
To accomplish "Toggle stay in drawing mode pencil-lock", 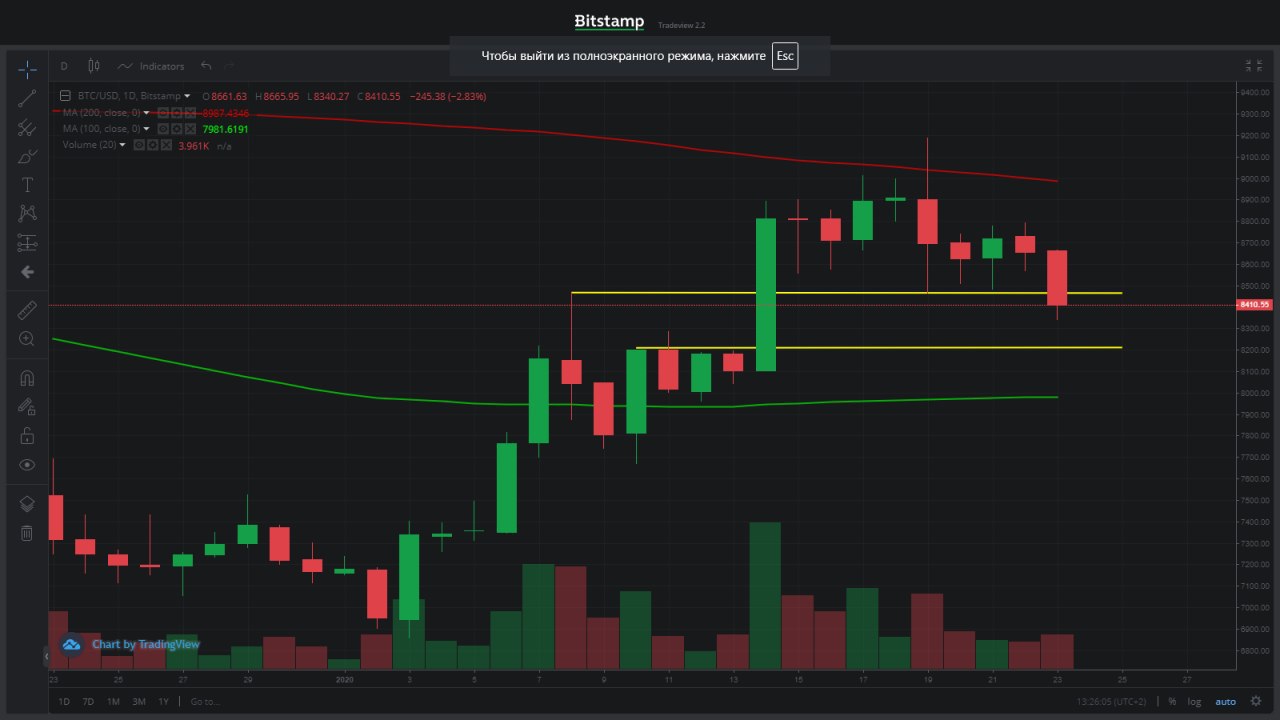I will pos(27,406).
